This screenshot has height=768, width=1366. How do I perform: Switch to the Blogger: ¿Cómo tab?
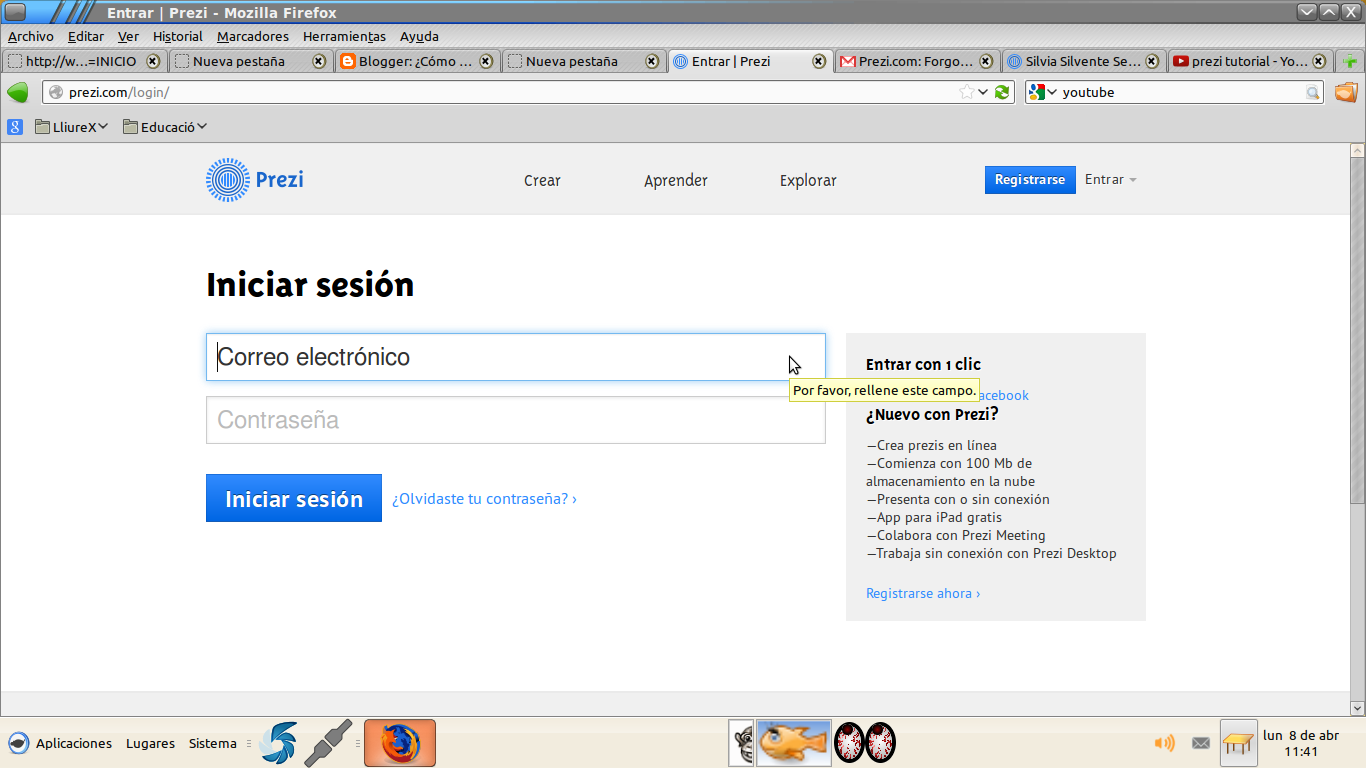click(417, 61)
